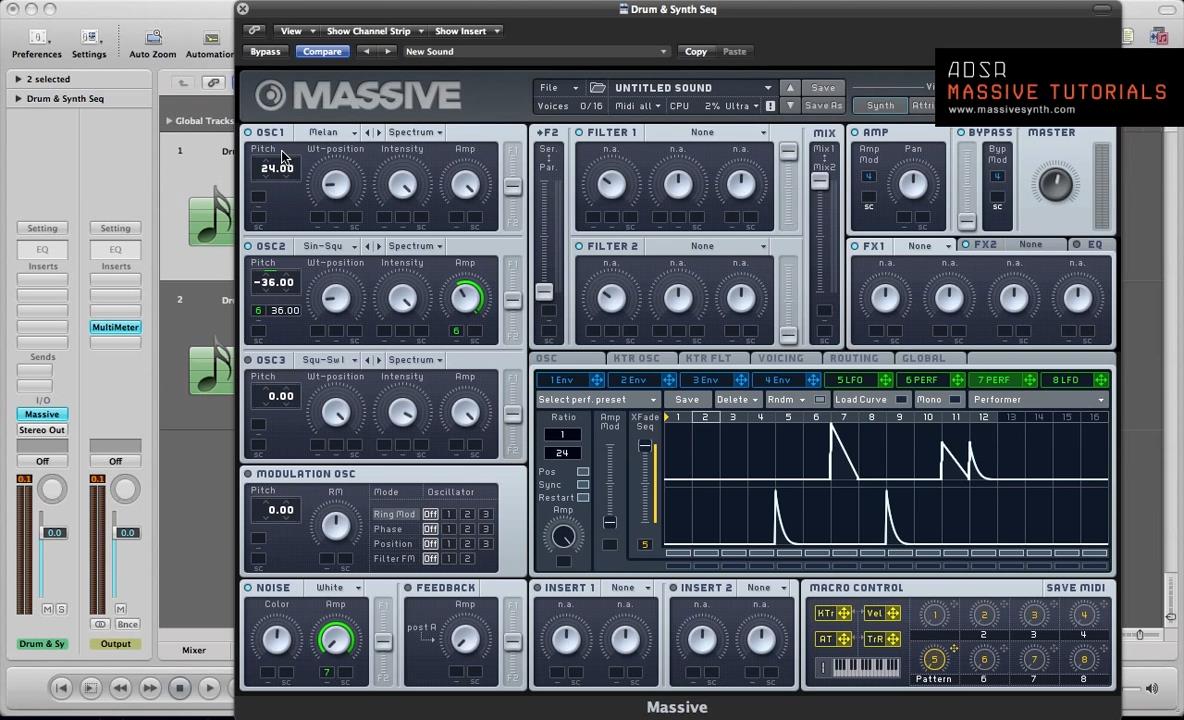Image resolution: width=1184 pixels, height=720 pixels.
Task: Open Filter 1 type dropdown None
Action: (707, 132)
